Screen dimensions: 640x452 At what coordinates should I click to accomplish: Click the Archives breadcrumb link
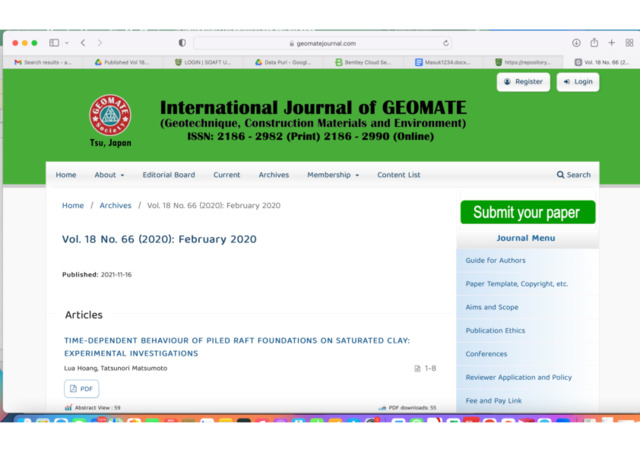(x=116, y=205)
